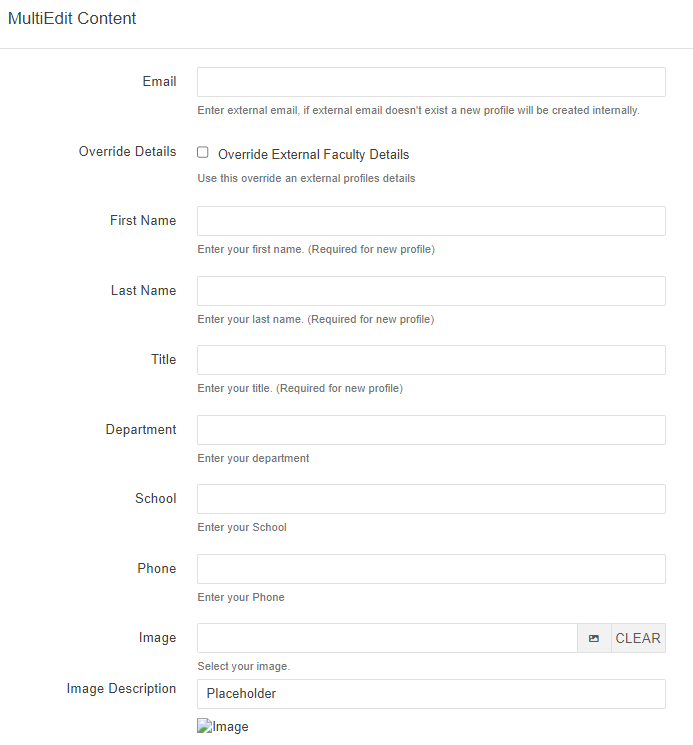
Task: Click the 'Select your image.' hint text
Action: pos(244,666)
